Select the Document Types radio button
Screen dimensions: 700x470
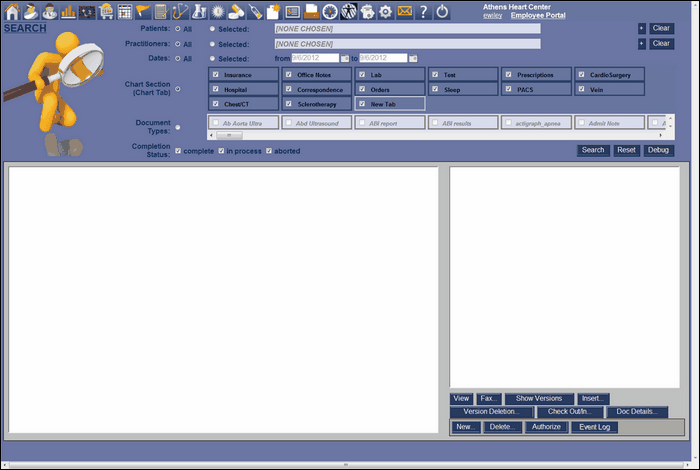tap(178, 127)
